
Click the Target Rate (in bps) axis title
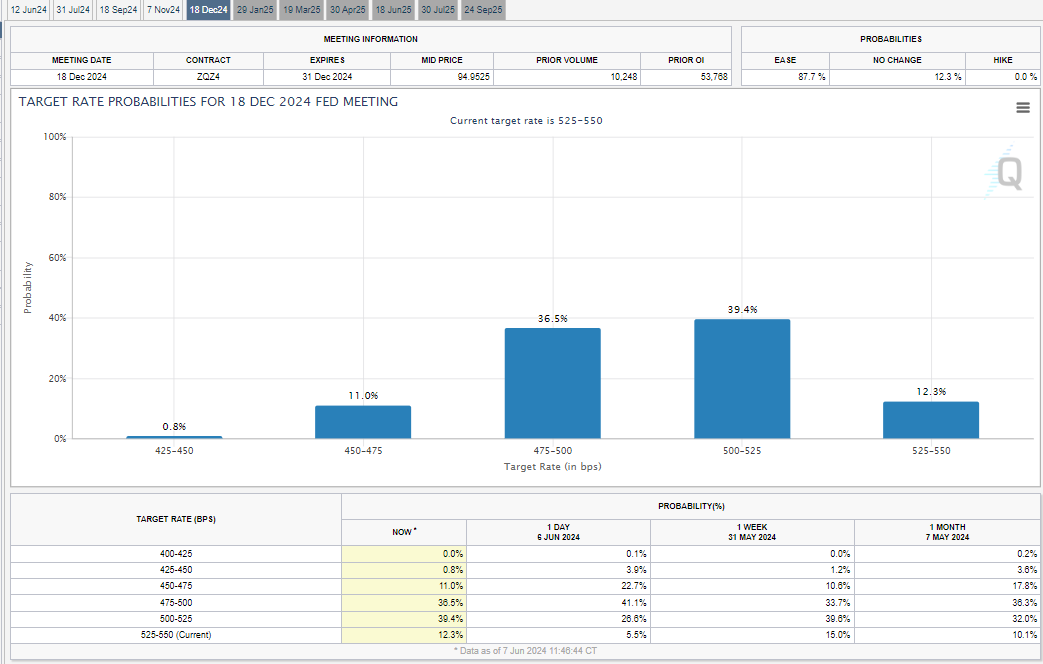tap(553, 466)
